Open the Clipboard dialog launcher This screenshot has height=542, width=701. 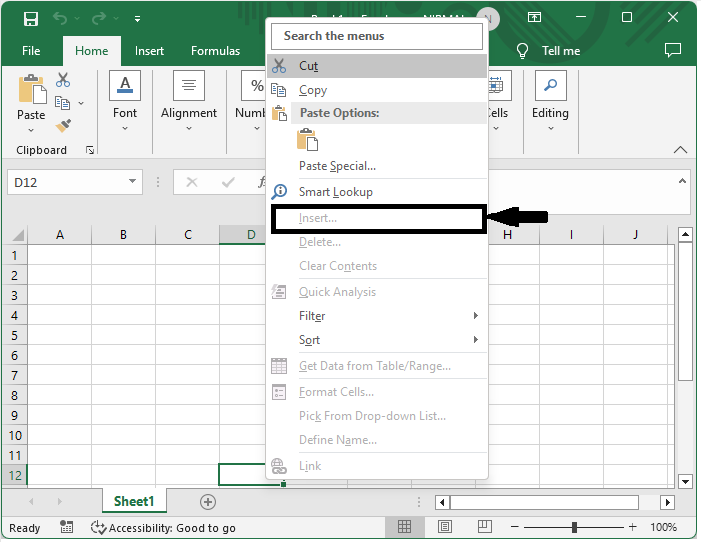tap(90, 150)
